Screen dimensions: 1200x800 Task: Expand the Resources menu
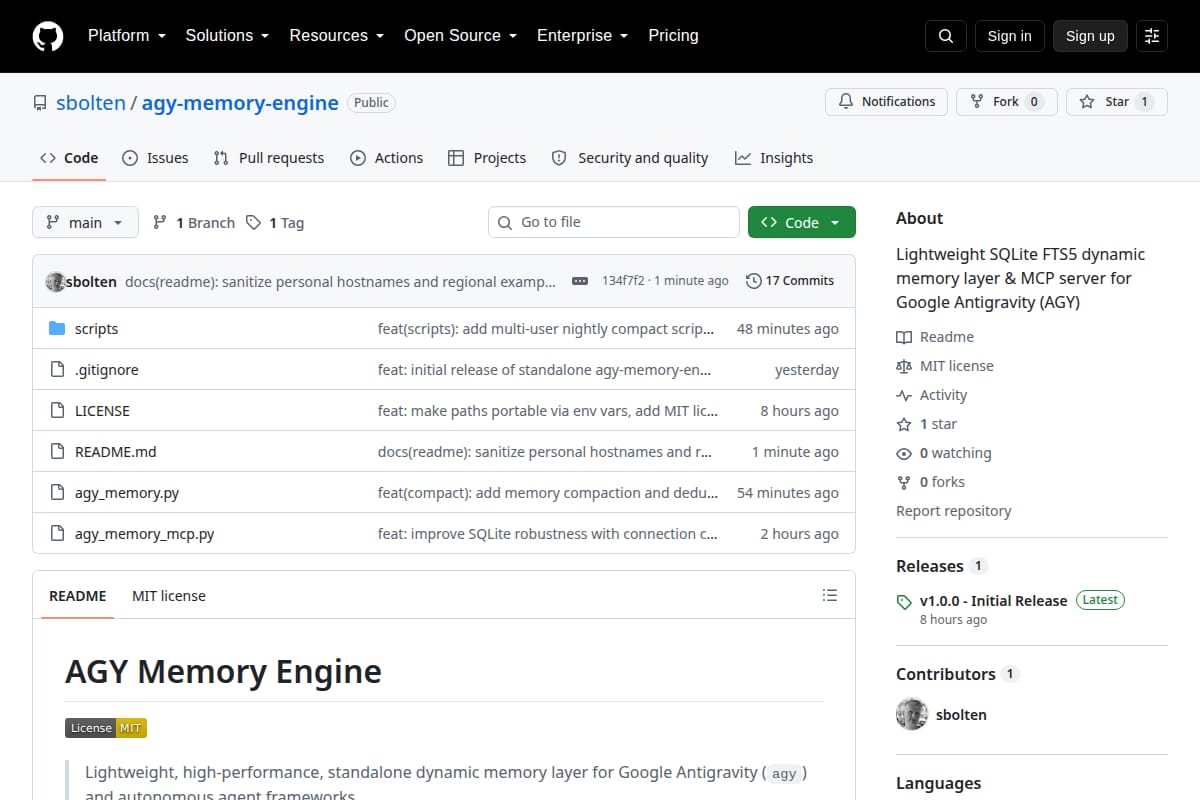click(x=337, y=36)
